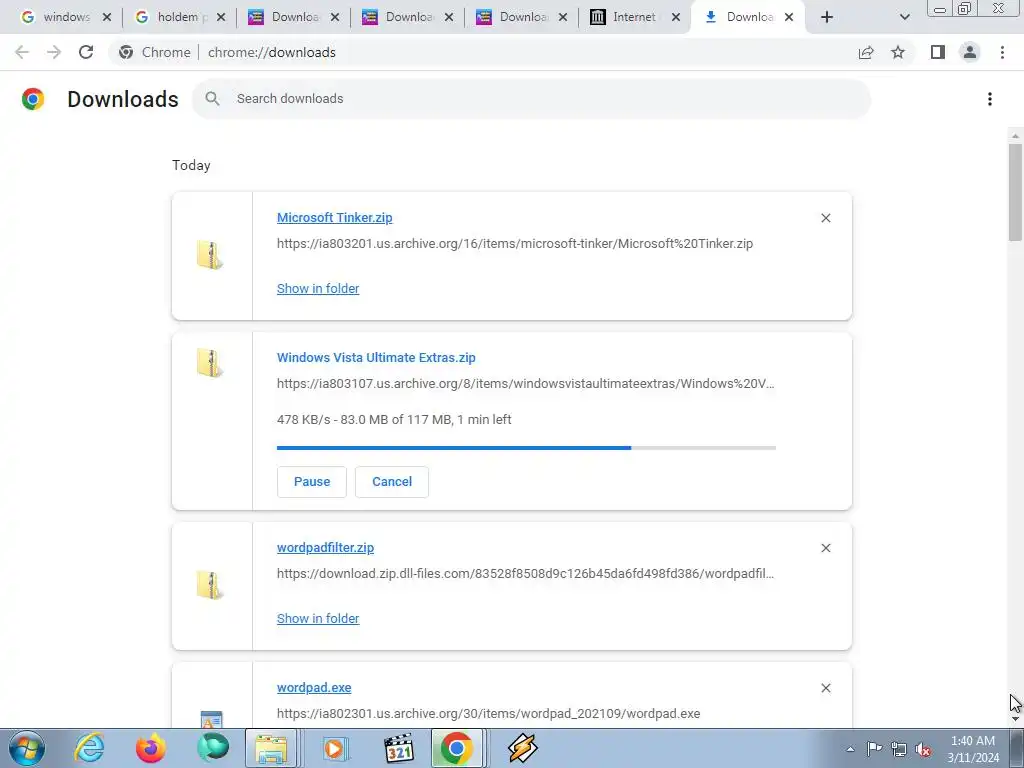Open Action Center flag tray icon

point(874,749)
